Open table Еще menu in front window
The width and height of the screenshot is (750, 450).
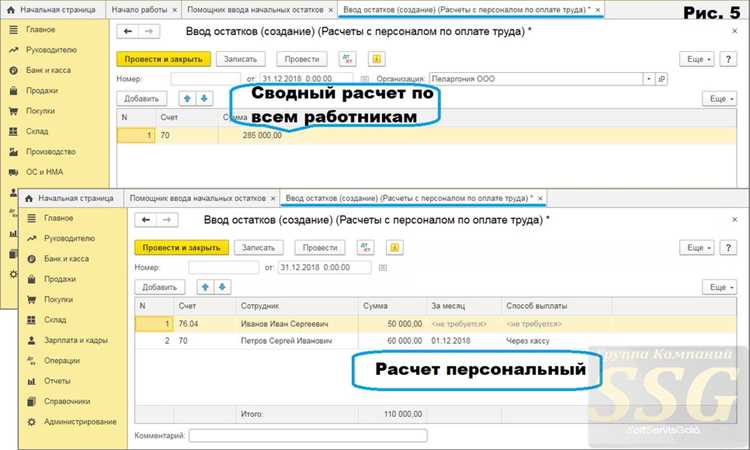tap(719, 287)
